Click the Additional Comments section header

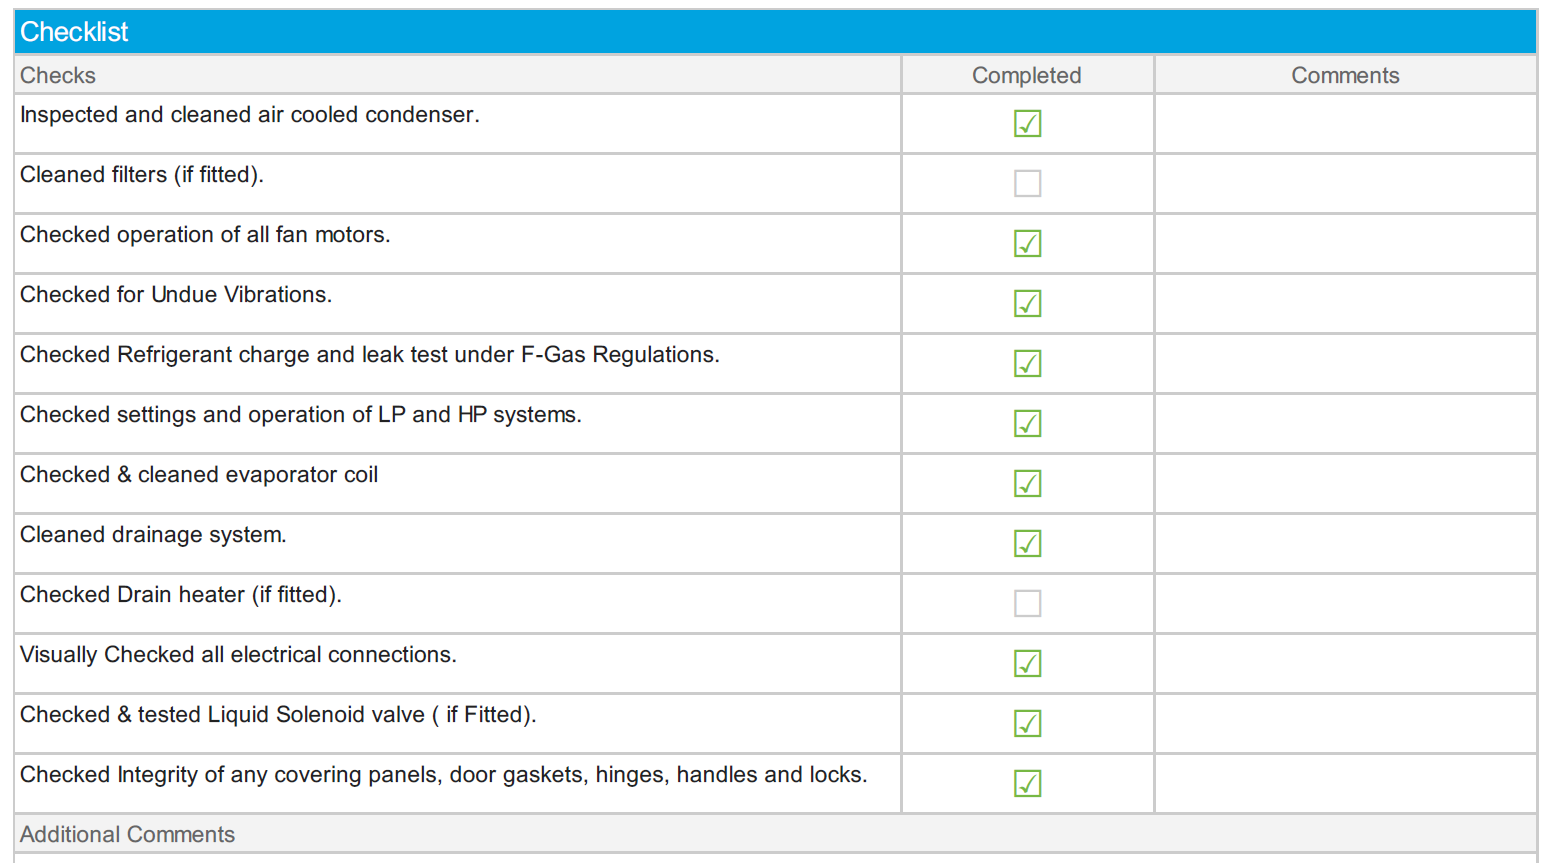coord(775,834)
